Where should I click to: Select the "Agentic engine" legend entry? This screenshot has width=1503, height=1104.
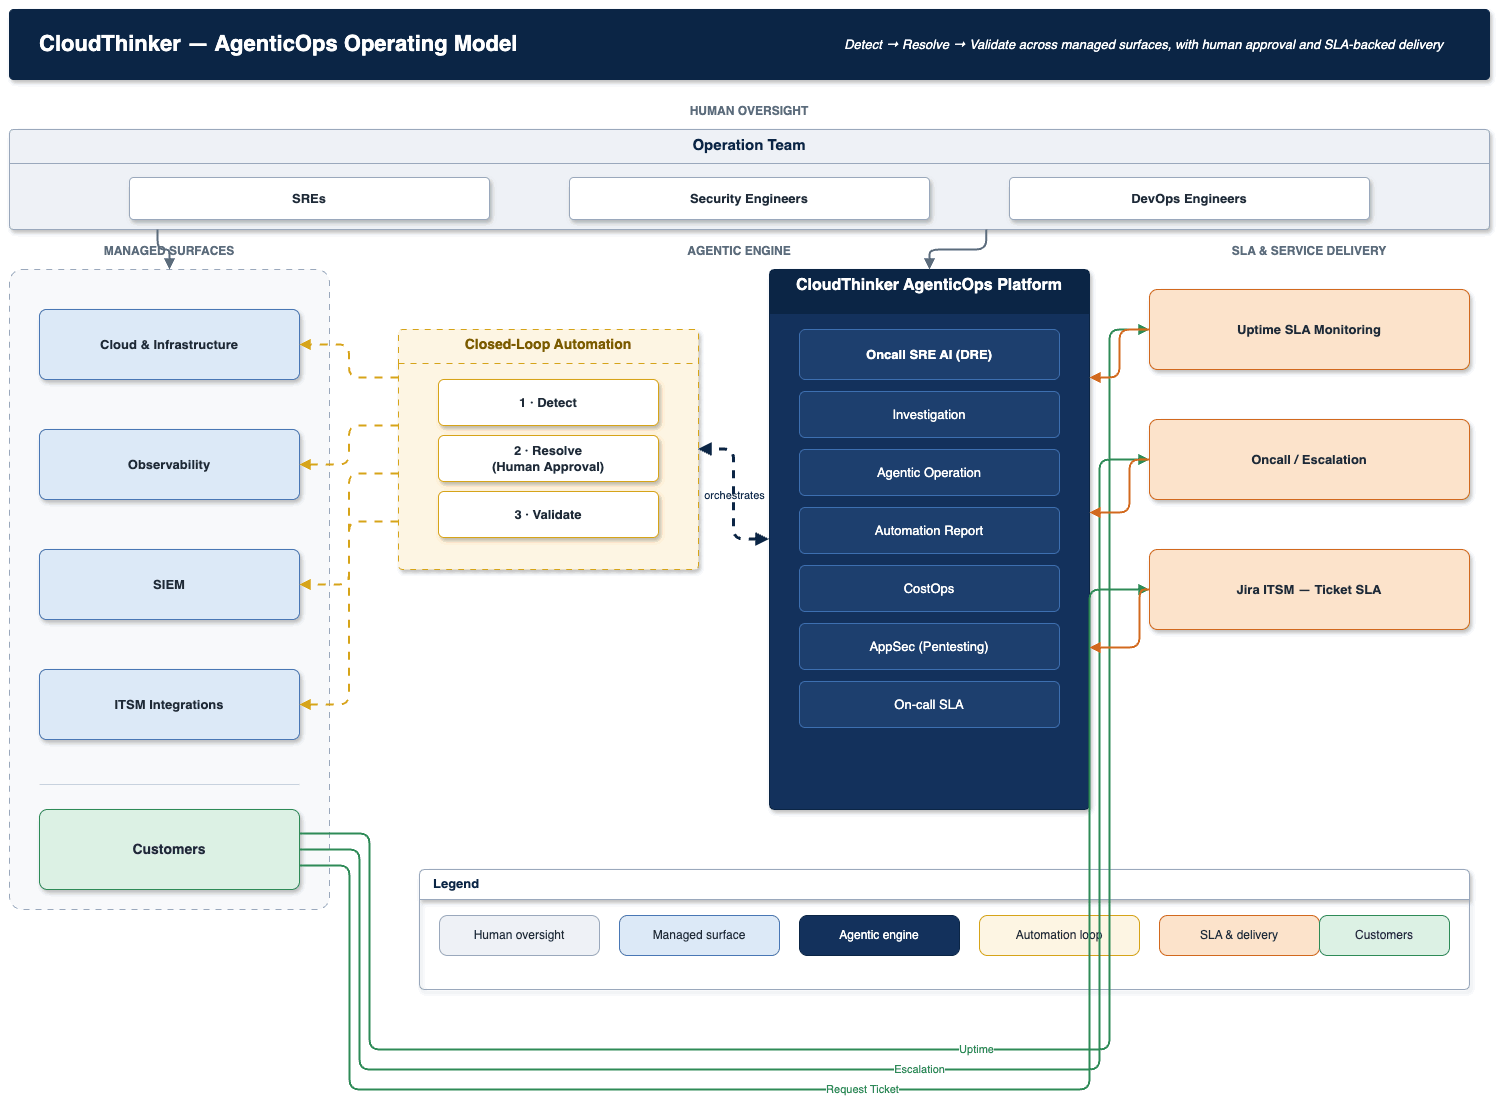[879, 935]
